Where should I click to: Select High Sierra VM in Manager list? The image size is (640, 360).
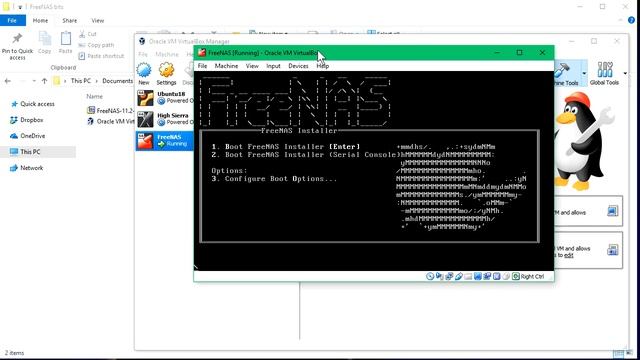[164, 119]
